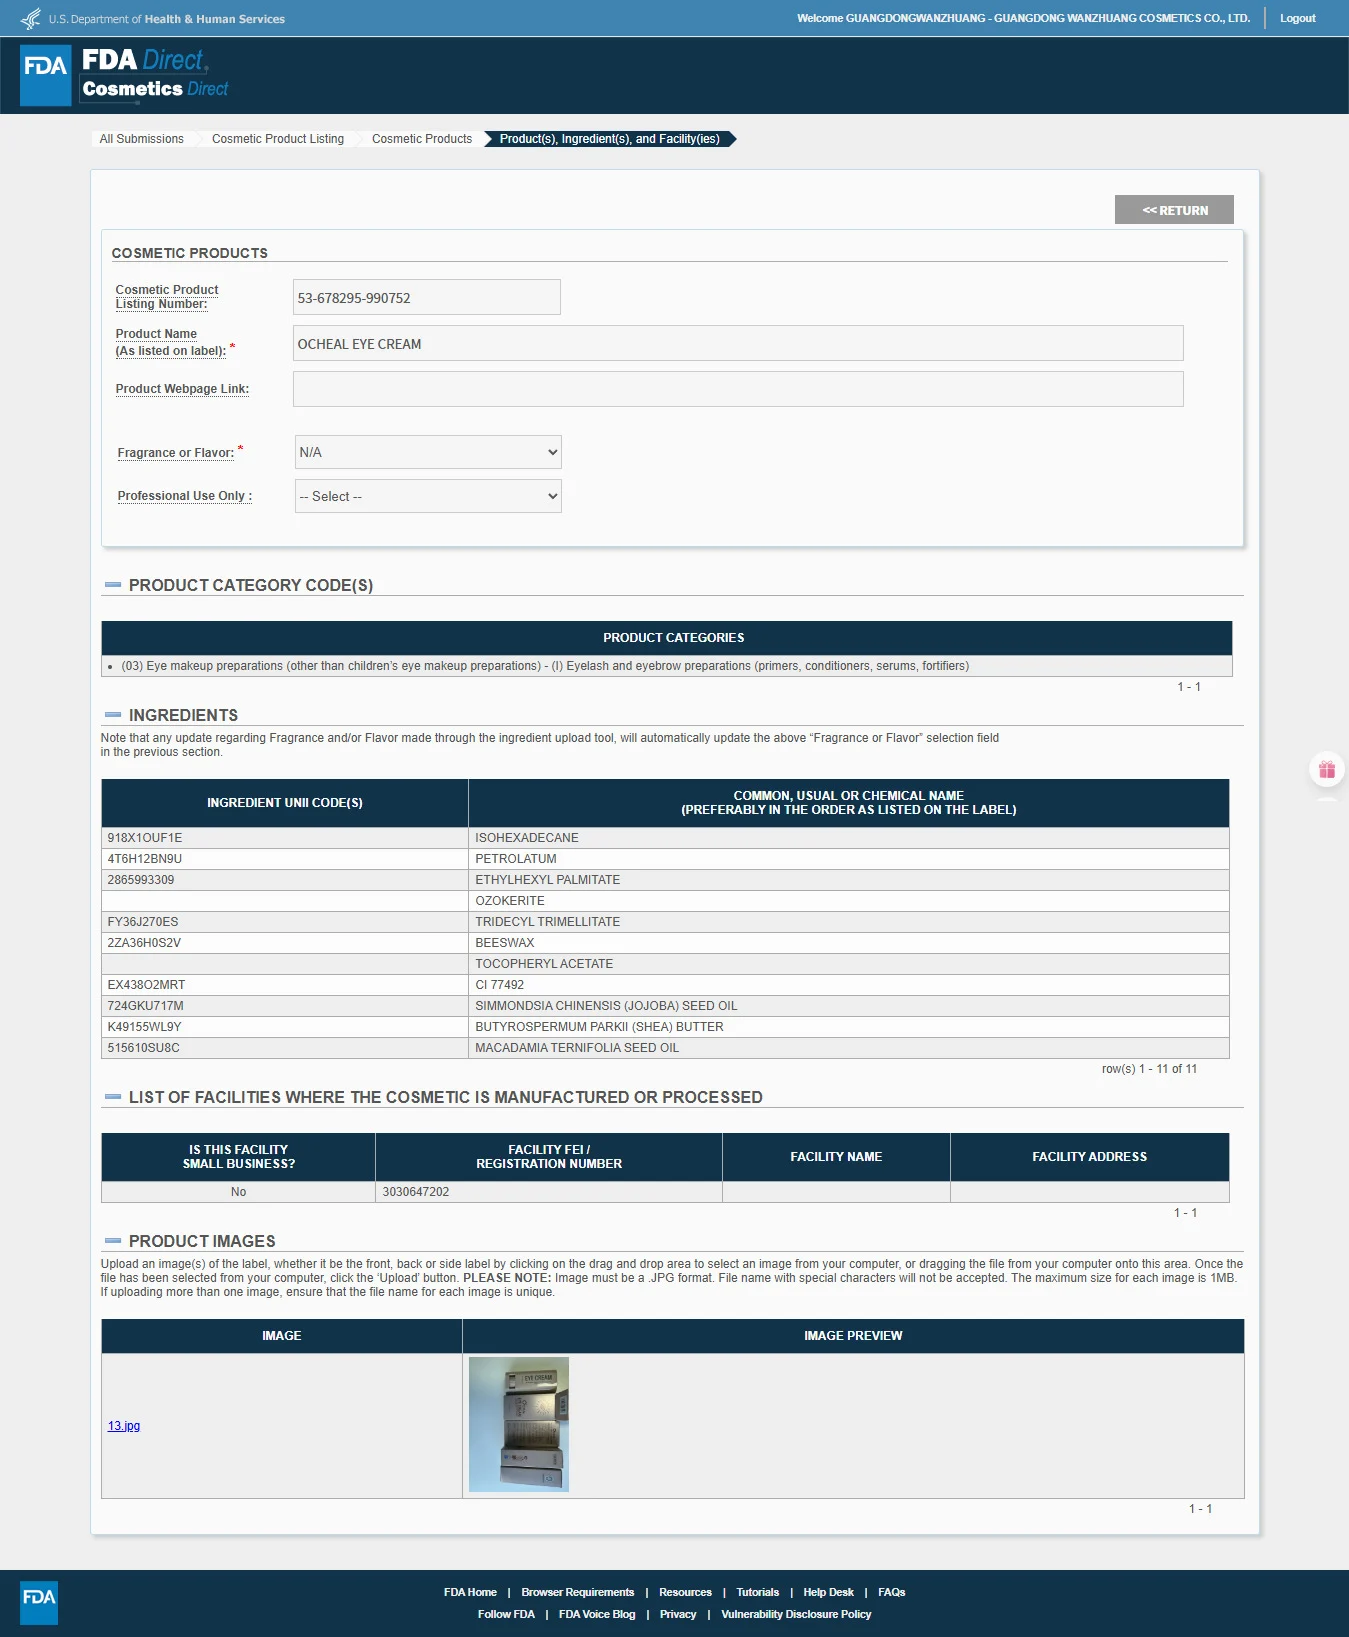Click the eye cream image preview thumbnail
Image resolution: width=1349 pixels, height=1637 pixels.
point(519,1424)
